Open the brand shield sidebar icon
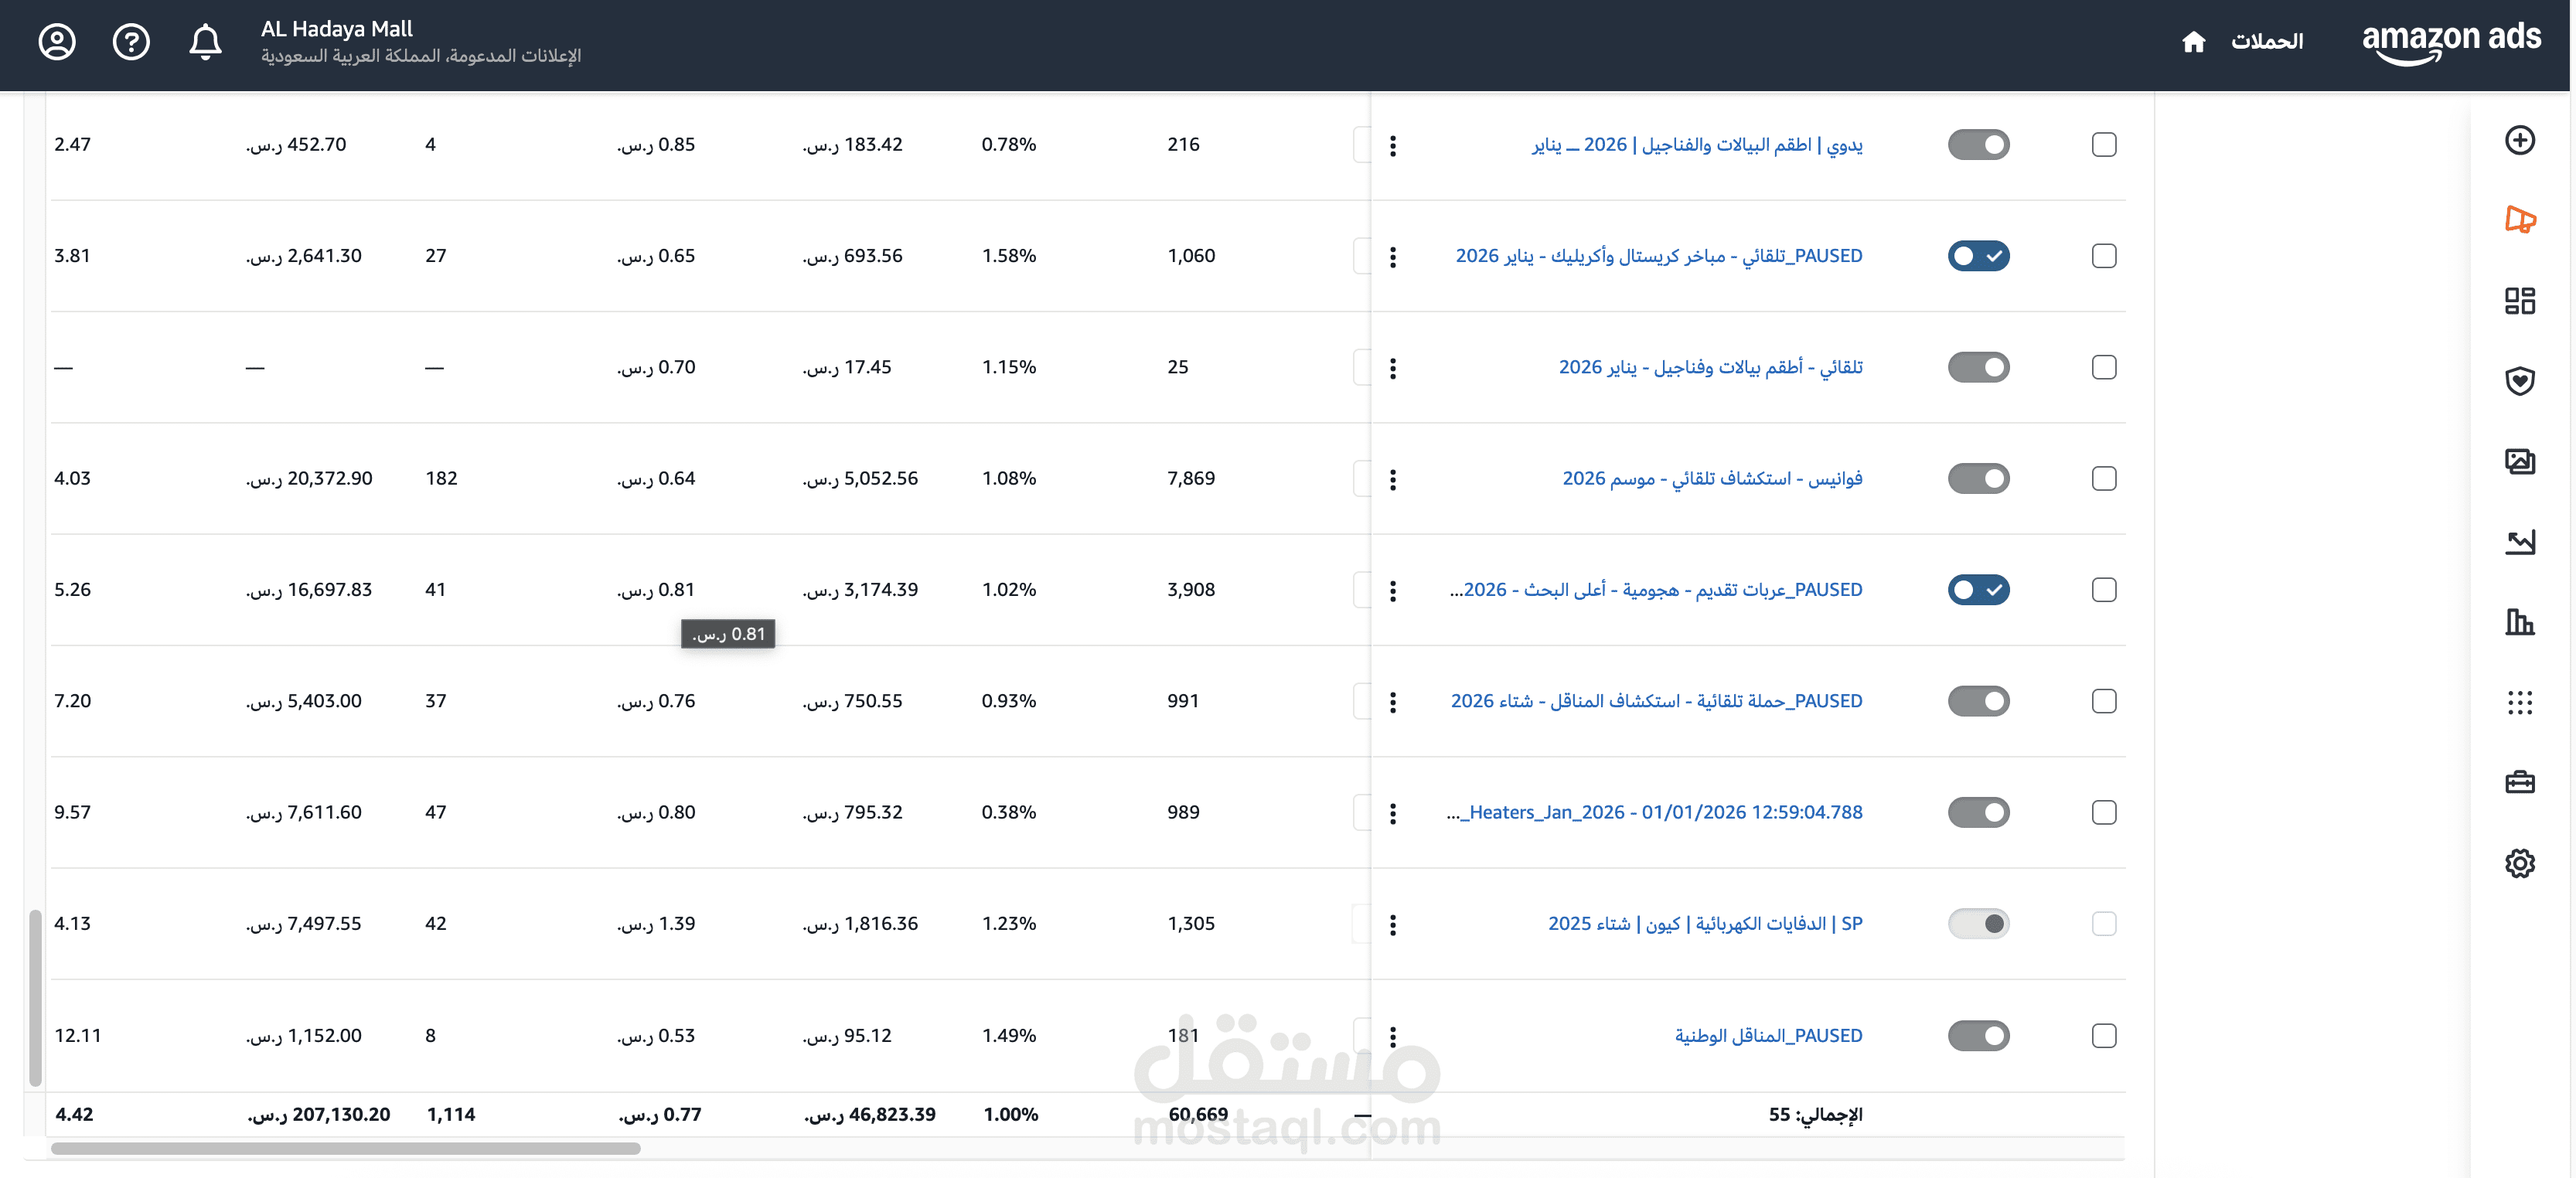The width and height of the screenshot is (2576, 1178). (2519, 381)
